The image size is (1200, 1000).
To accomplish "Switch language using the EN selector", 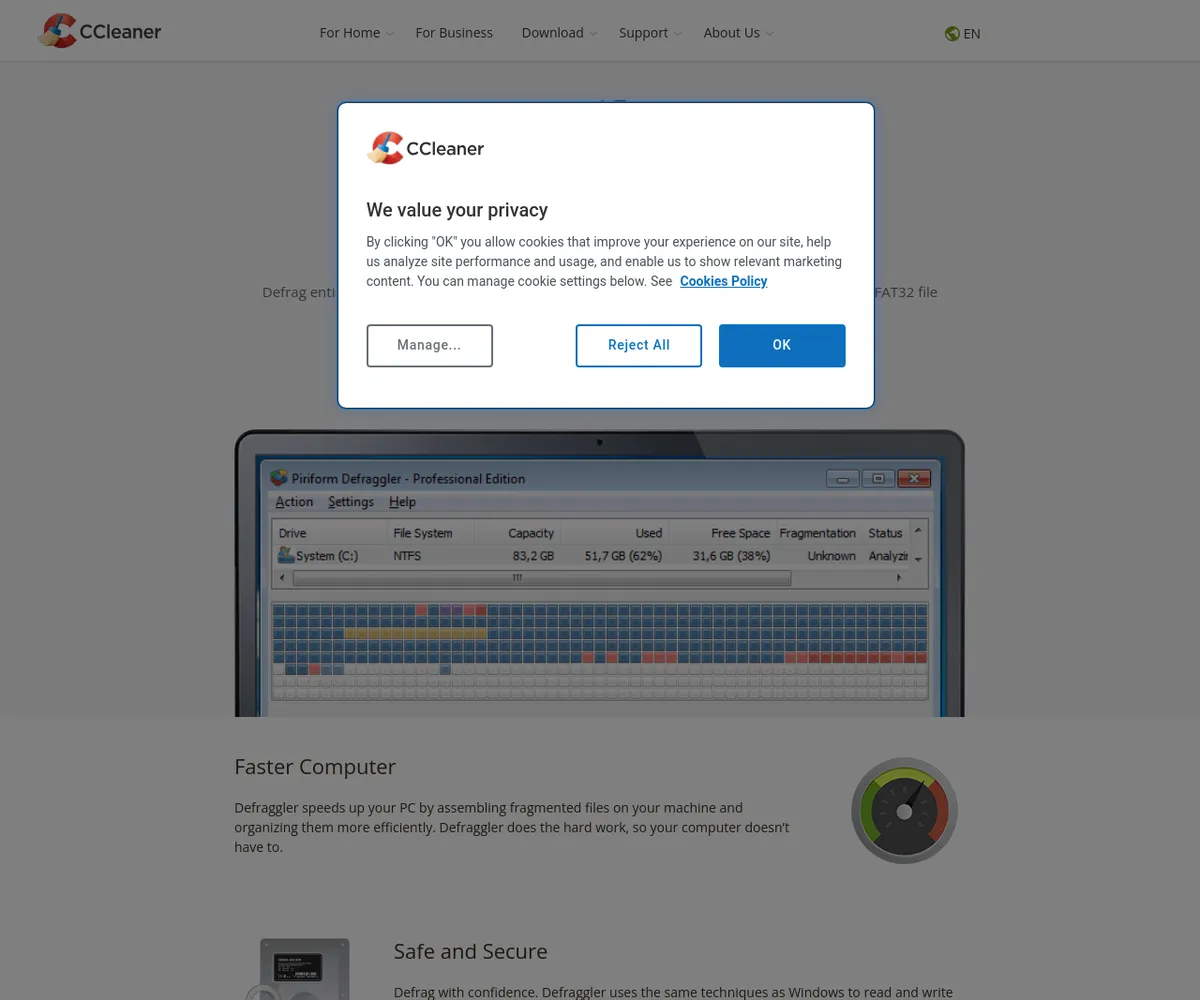I will point(971,33).
